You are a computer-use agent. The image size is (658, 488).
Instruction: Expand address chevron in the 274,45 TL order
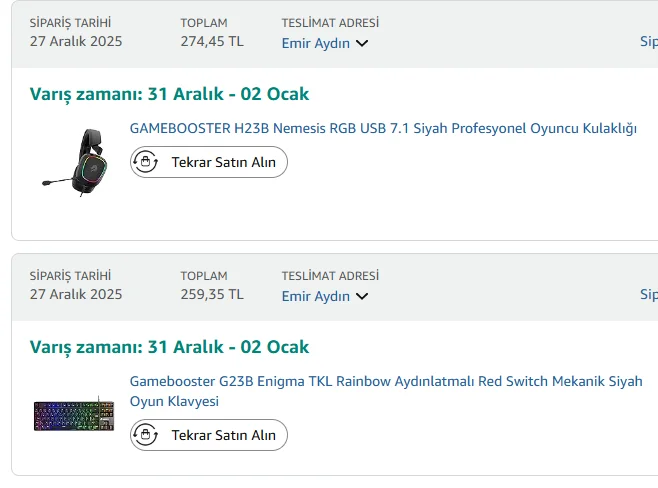[x=362, y=43]
